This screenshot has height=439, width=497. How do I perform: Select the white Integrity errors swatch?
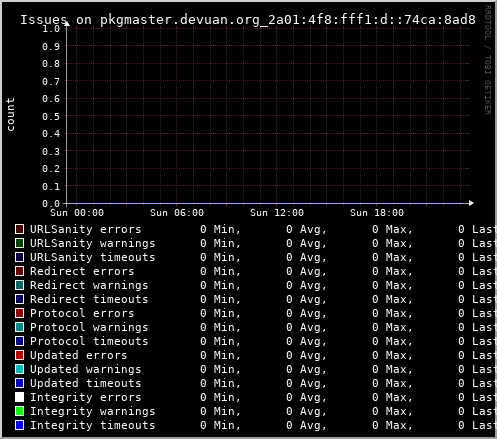pyautogui.click(x=20, y=397)
